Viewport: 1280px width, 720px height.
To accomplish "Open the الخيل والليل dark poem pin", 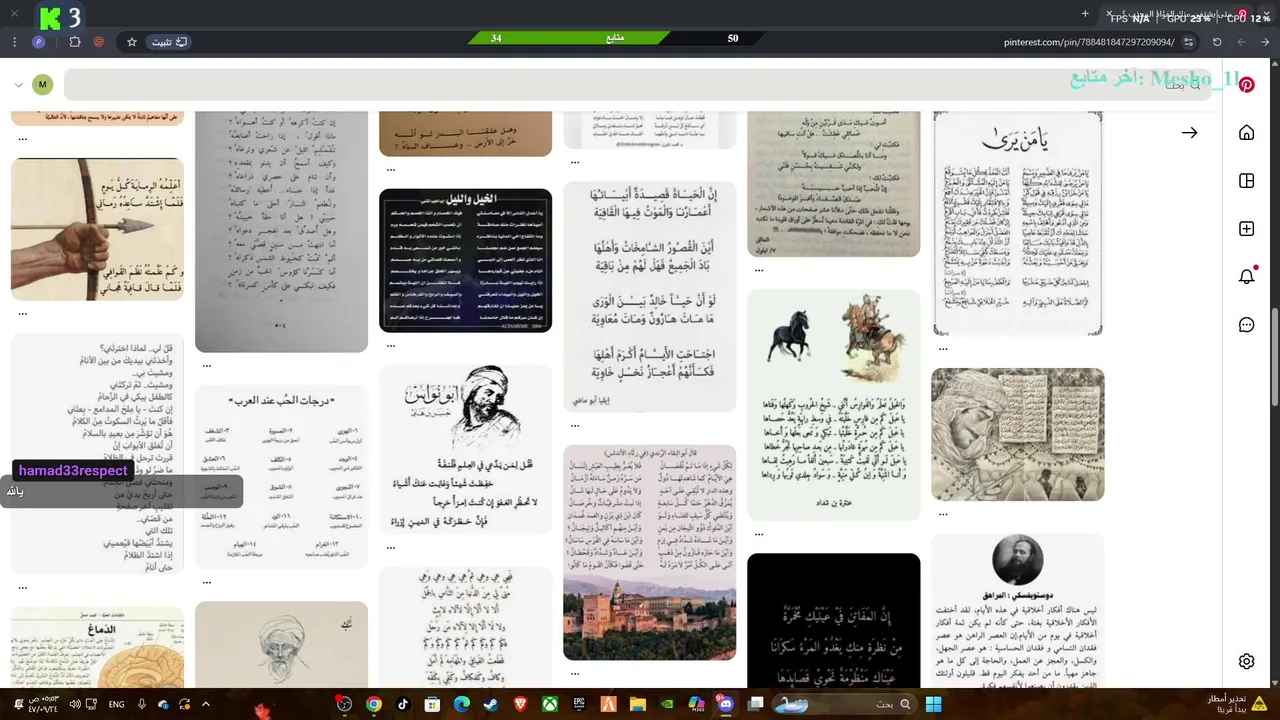I will pos(465,260).
